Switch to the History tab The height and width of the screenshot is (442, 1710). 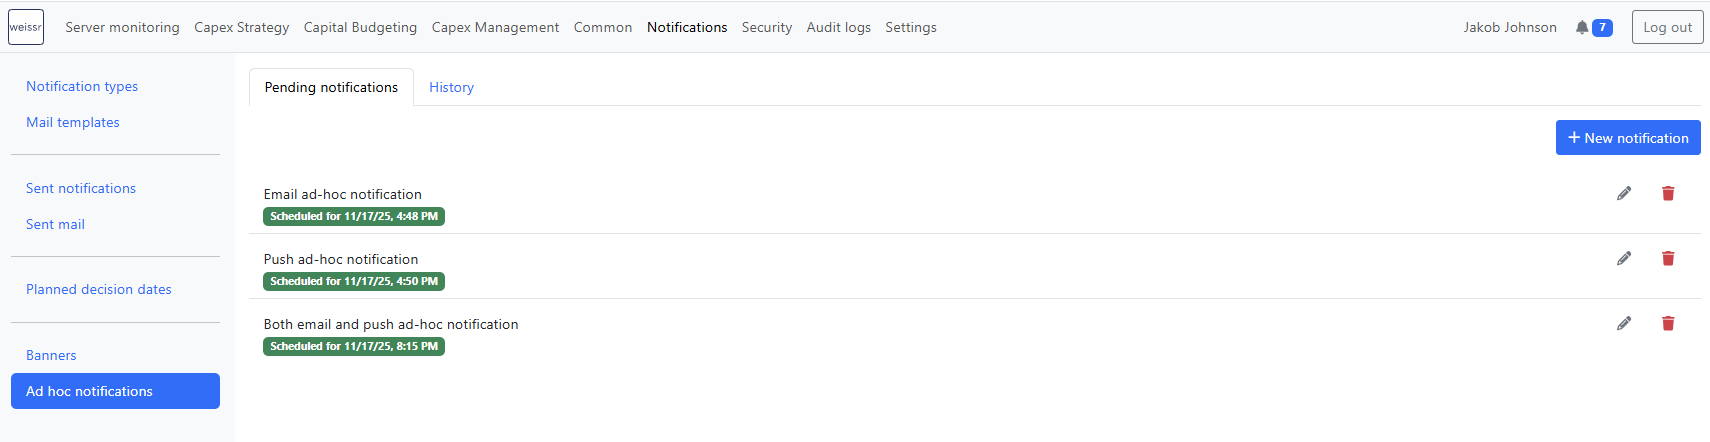[451, 87]
